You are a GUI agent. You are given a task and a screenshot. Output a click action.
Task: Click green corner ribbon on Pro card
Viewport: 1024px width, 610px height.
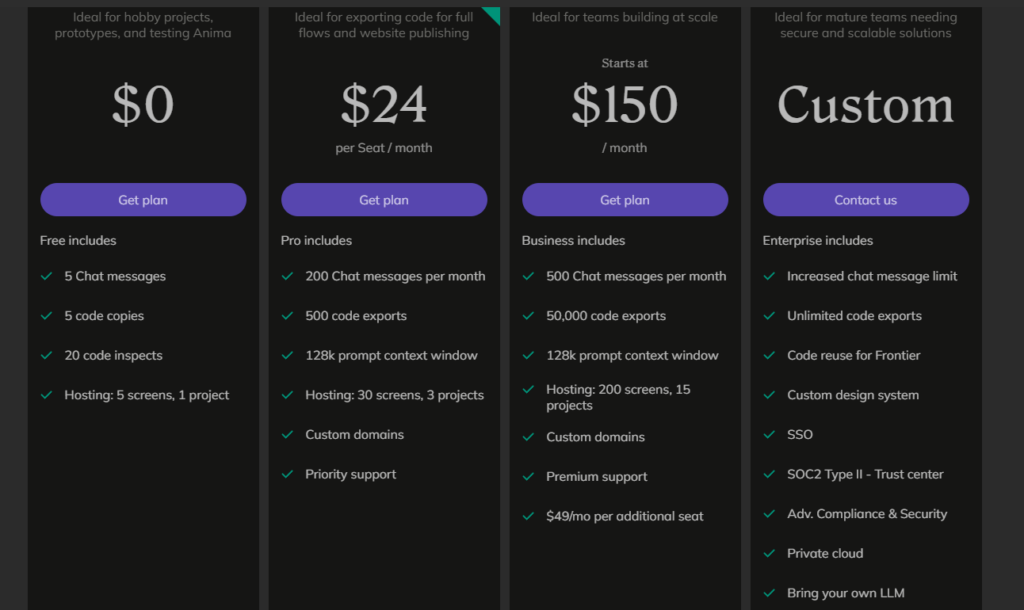point(494,13)
